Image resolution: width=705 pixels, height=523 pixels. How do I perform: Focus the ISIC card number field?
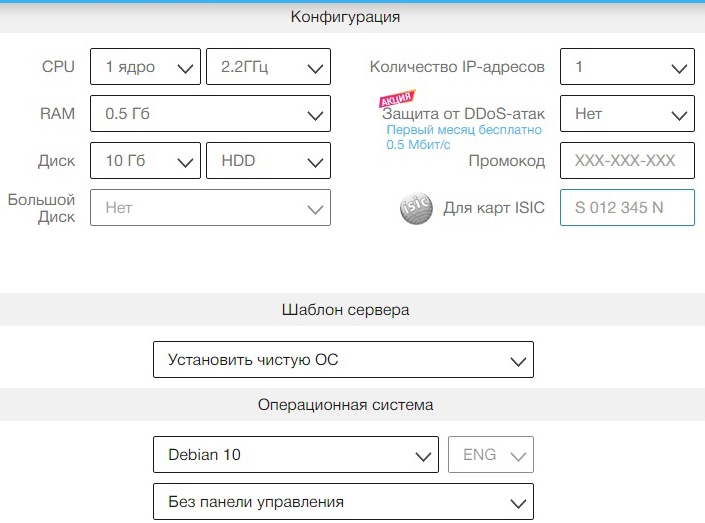(x=627, y=208)
